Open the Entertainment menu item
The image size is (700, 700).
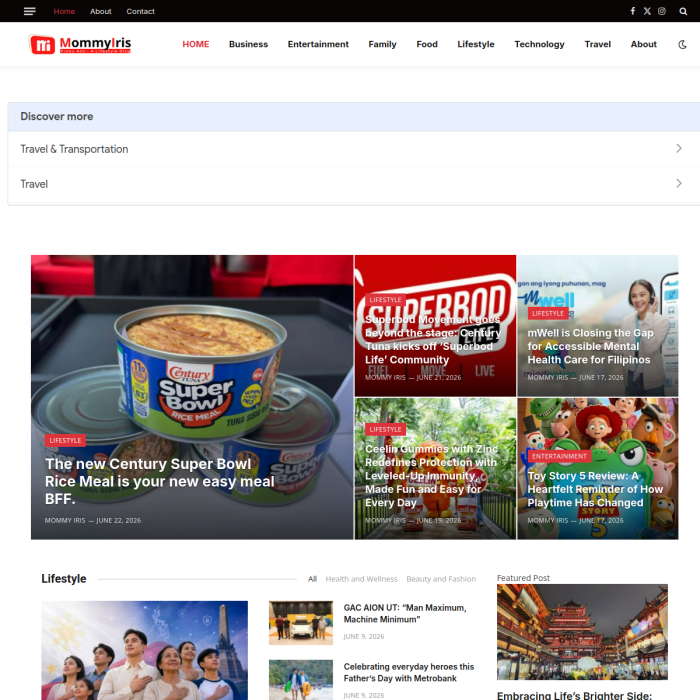[318, 44]
